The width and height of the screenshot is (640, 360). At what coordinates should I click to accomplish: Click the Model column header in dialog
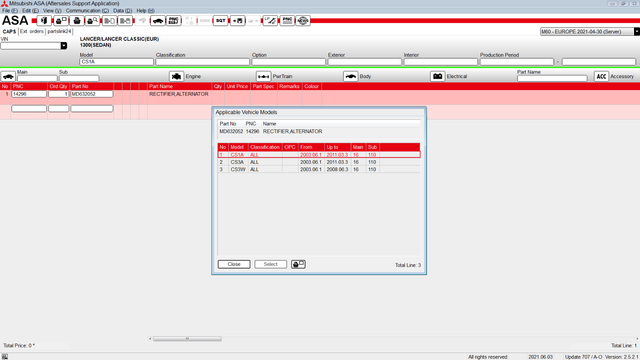(x=238, y=147)
